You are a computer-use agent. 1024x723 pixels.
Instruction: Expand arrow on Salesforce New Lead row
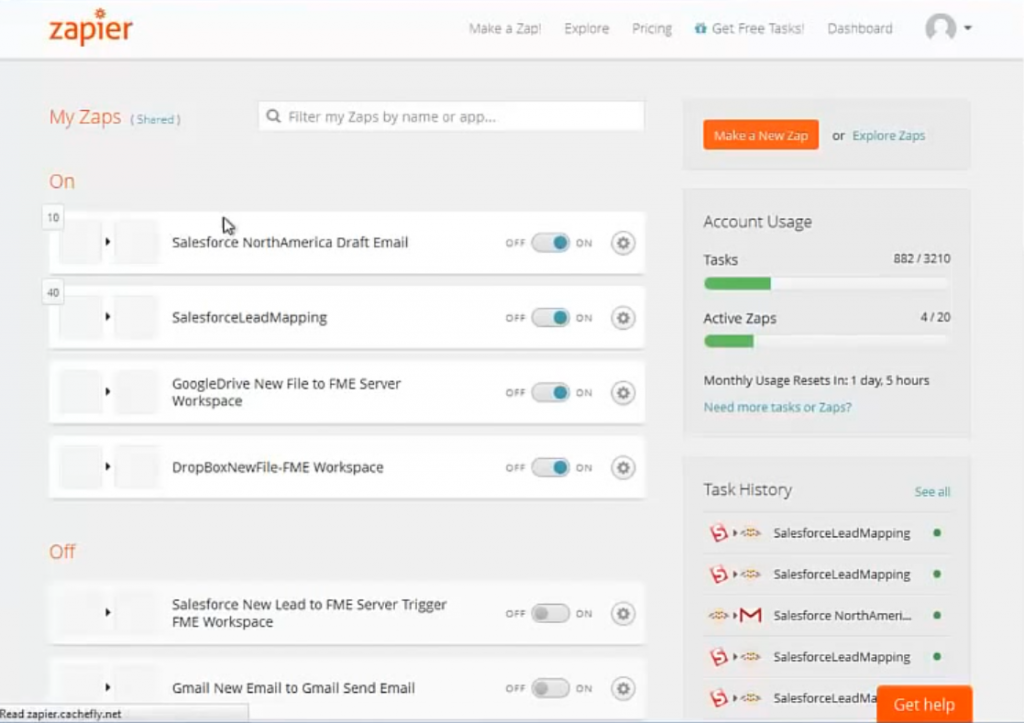pos(108,613)
